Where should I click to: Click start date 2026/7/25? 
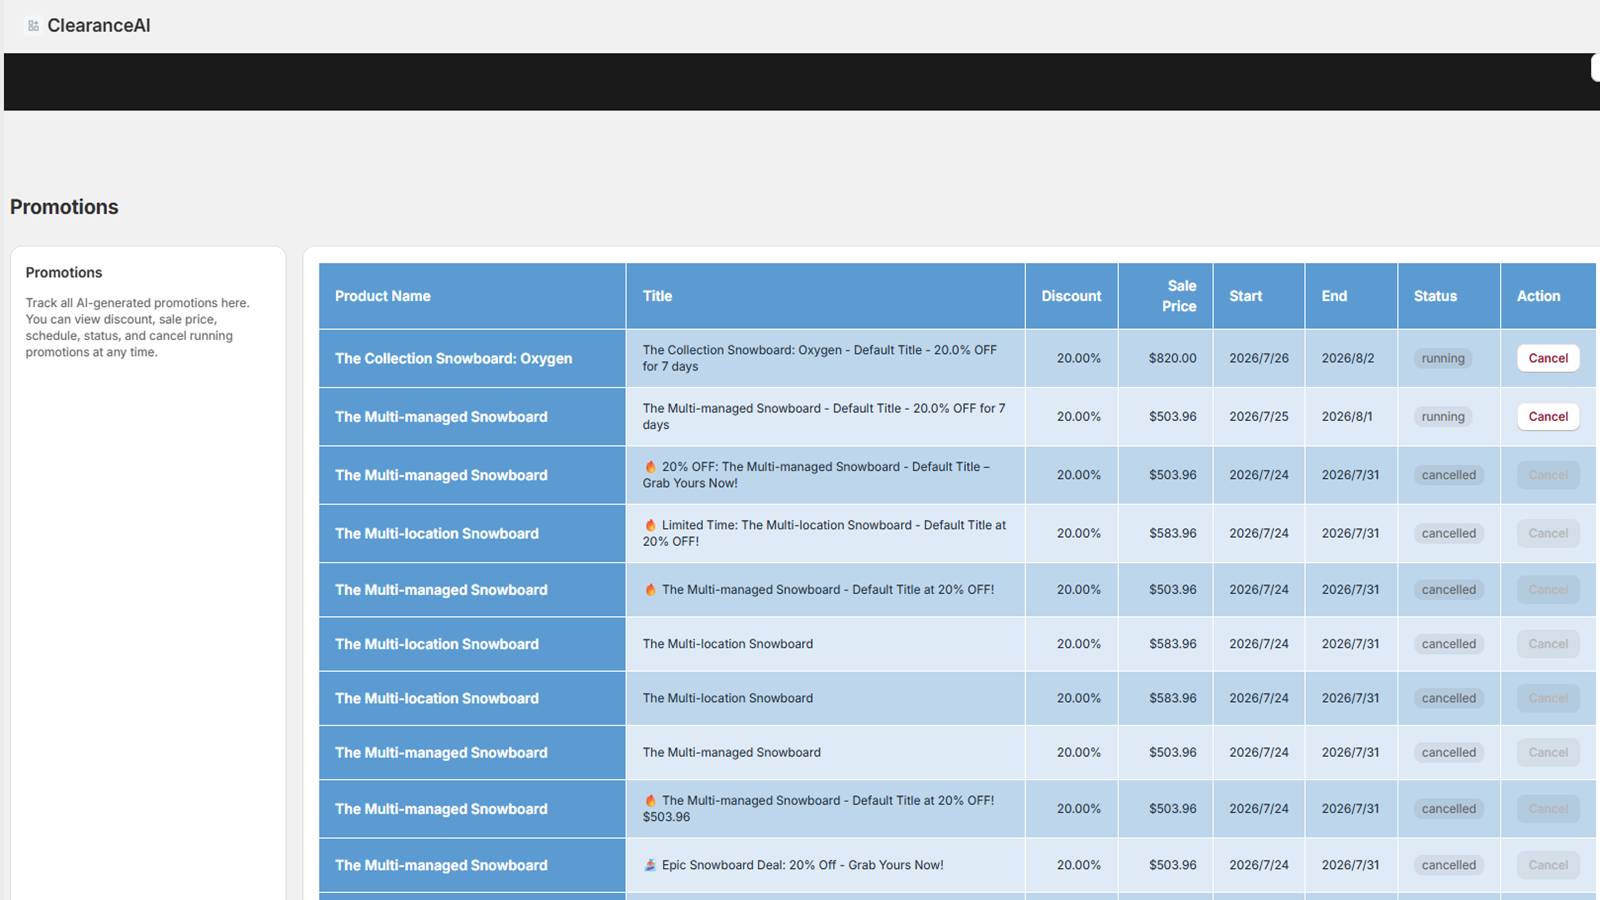1259,417
